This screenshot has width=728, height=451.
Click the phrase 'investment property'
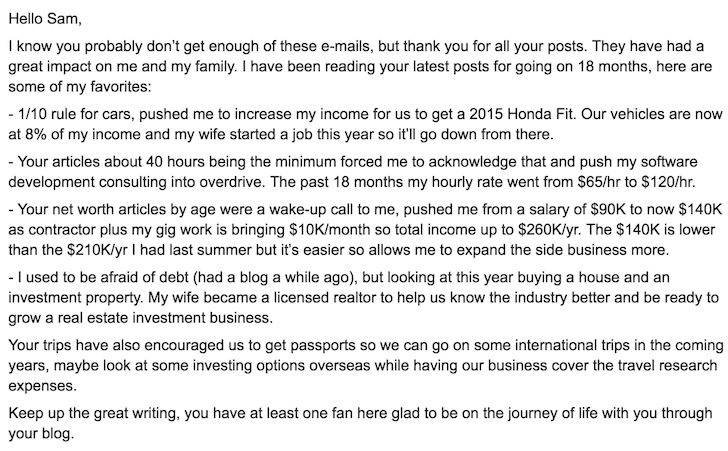[x=75, y=298]
